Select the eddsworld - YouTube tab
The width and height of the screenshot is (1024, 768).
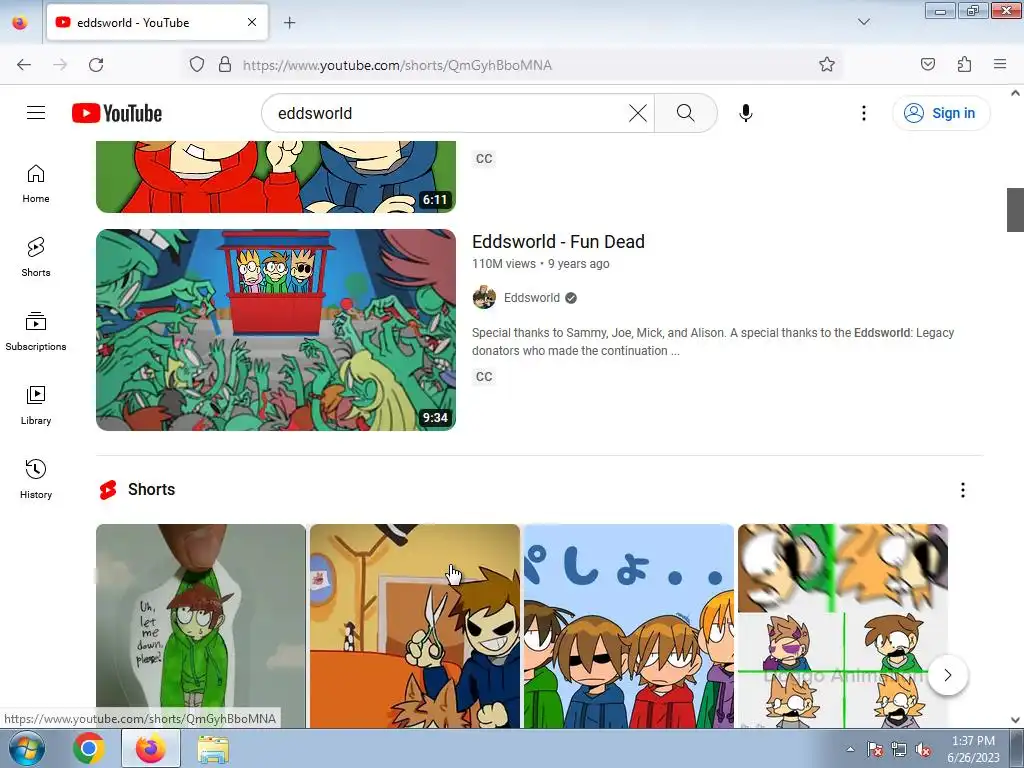point(157,22)
